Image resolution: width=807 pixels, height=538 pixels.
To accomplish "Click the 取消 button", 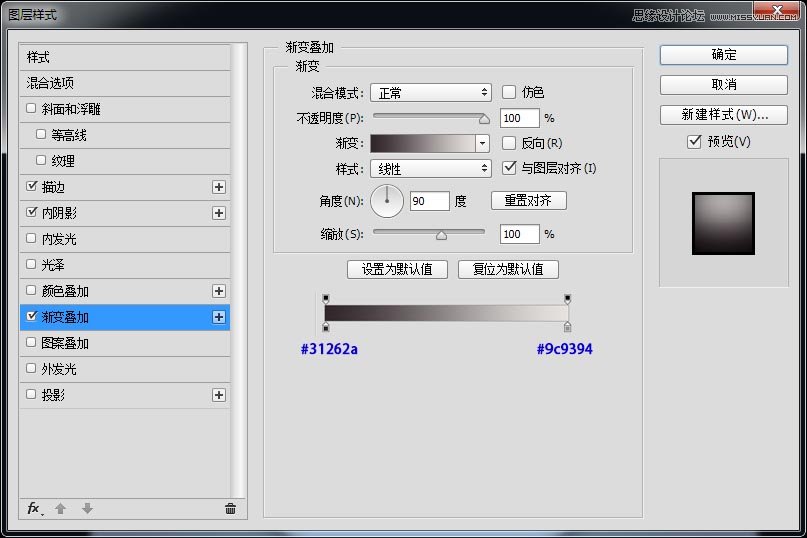I will 724,84.
